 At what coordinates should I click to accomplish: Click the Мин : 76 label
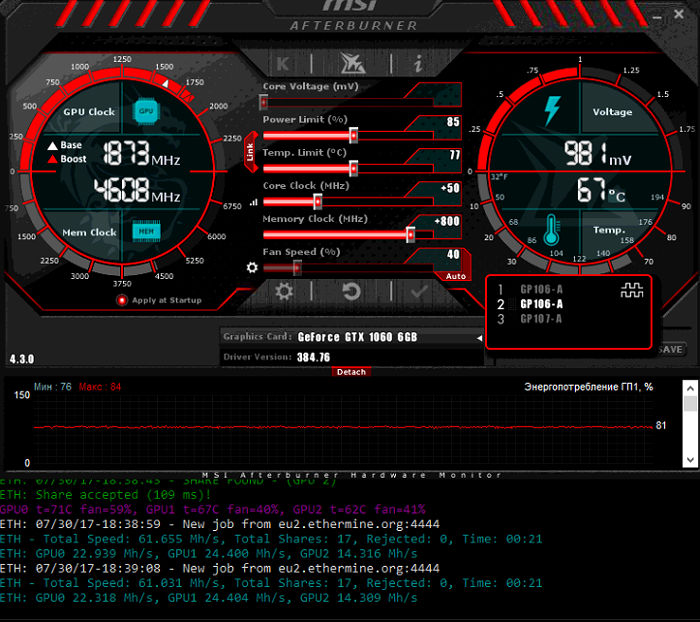[x=53, y=387]
